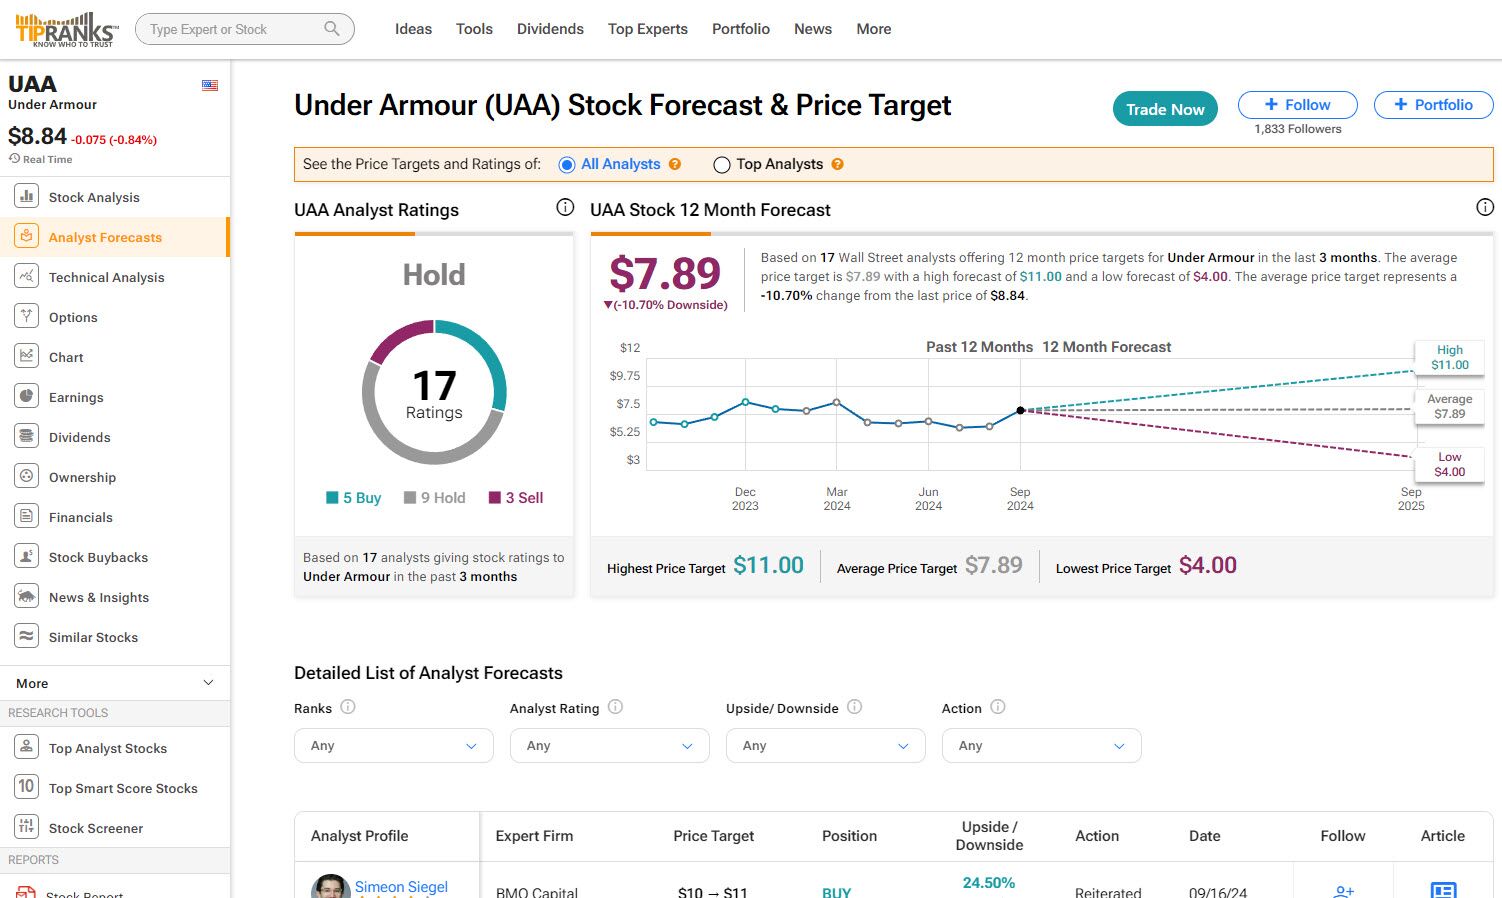The height and width of the screenshot is (898, 1502).
Task: Open the Dividends top menu
Action: [550, 29]
